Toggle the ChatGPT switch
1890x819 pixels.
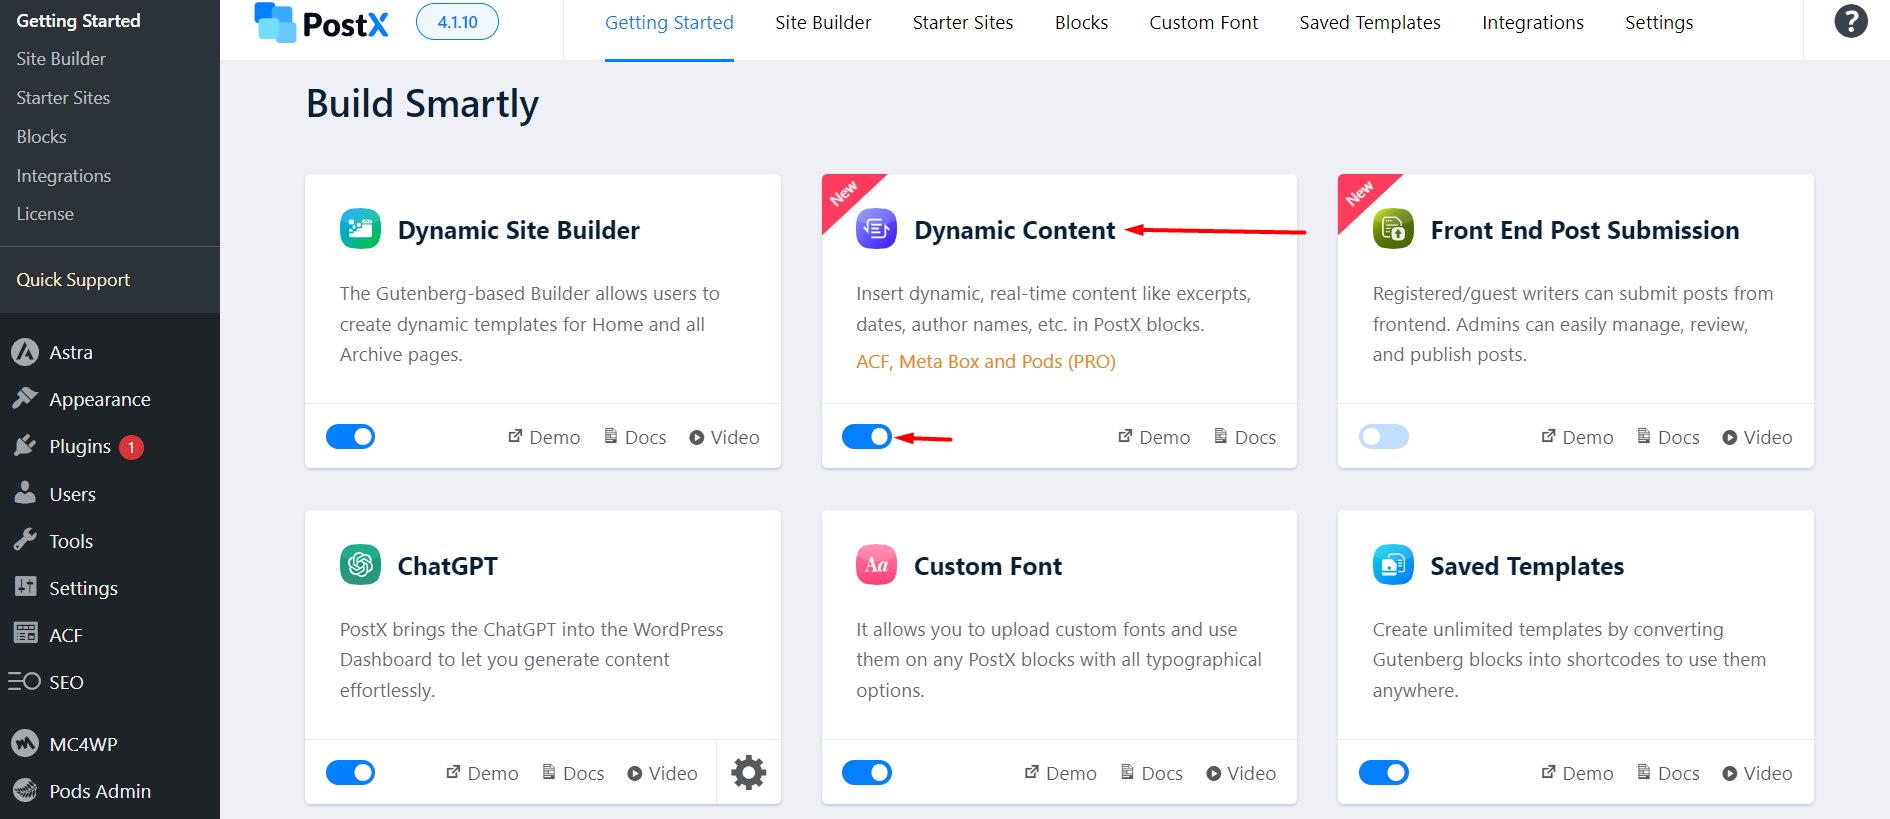[351, 772]
